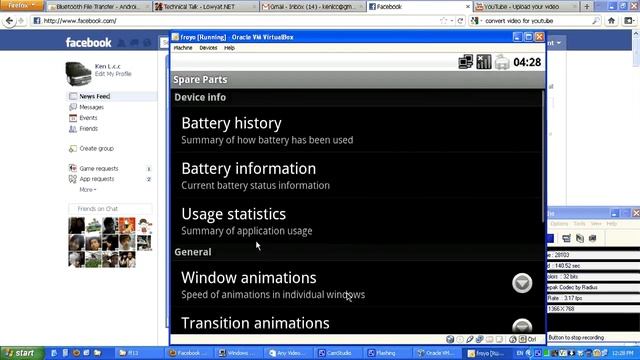Open CamStudio Tools menu
This screenshot has height=360, width=640.
[580, 224]
